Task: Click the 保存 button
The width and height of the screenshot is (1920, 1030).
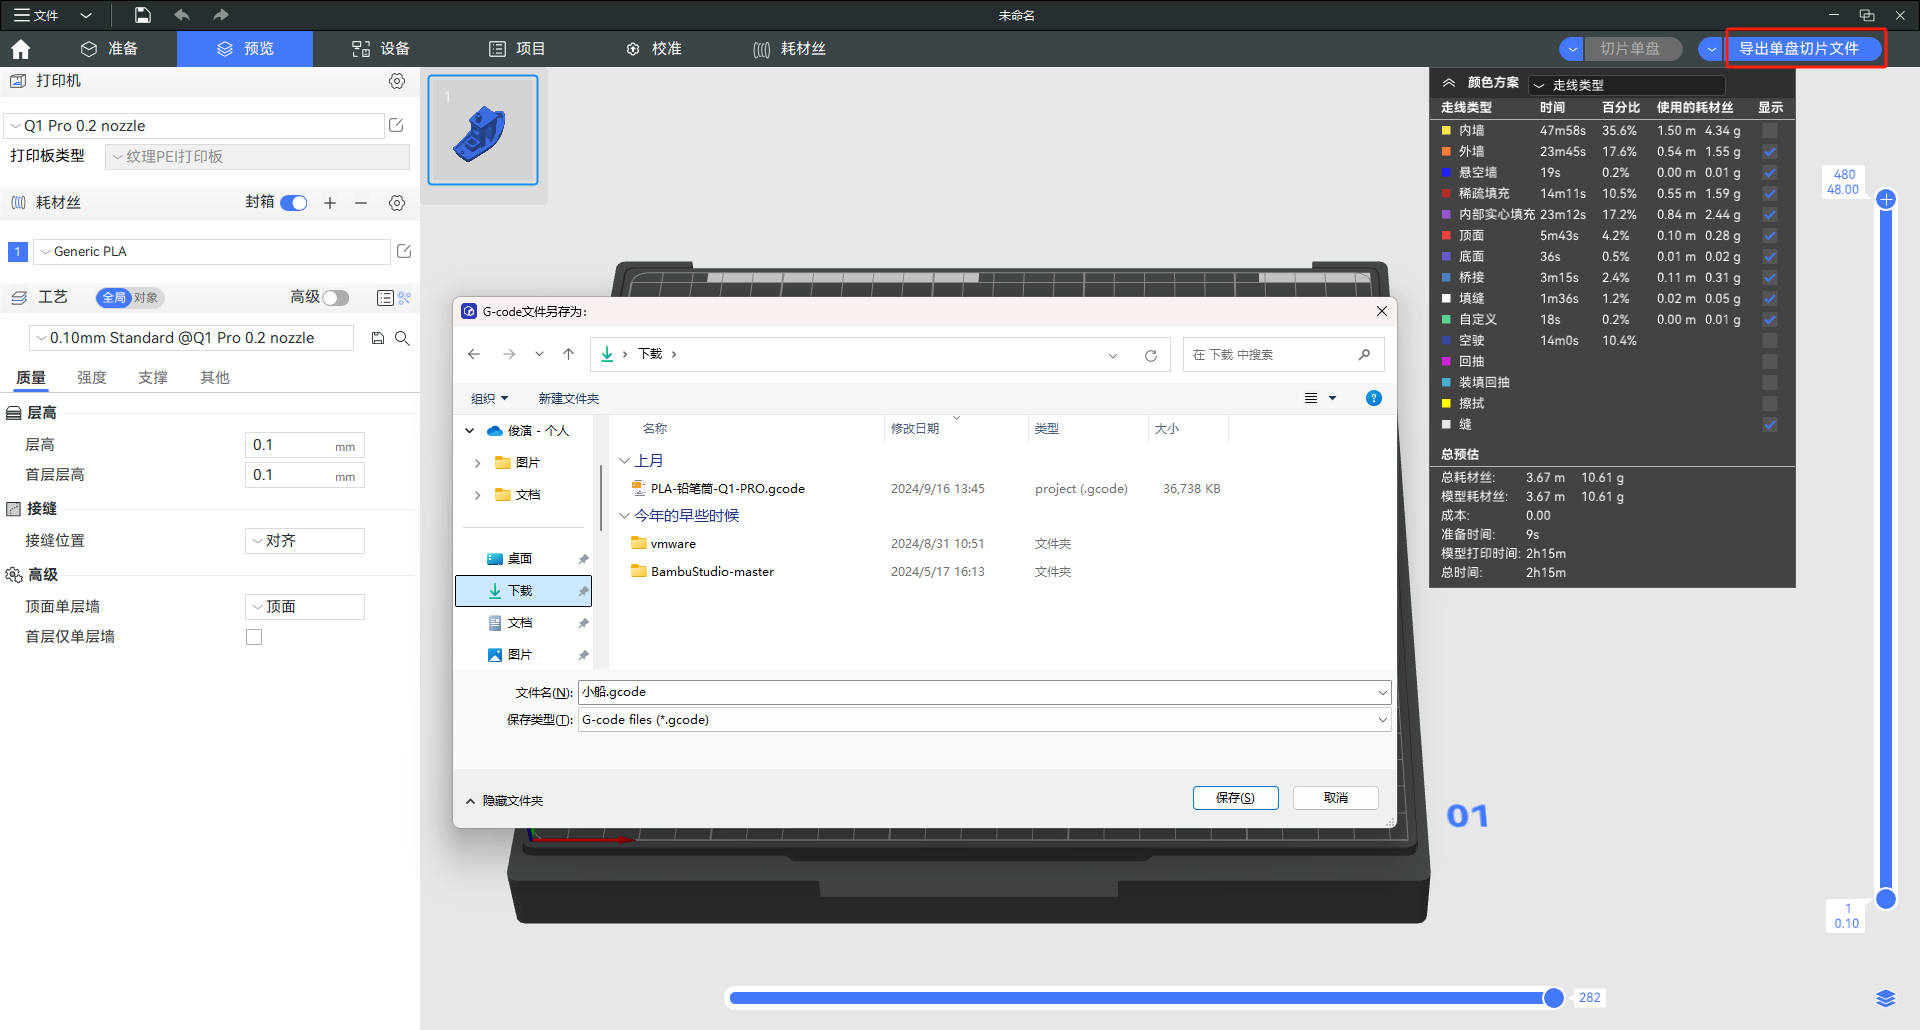Action: 1235,798
